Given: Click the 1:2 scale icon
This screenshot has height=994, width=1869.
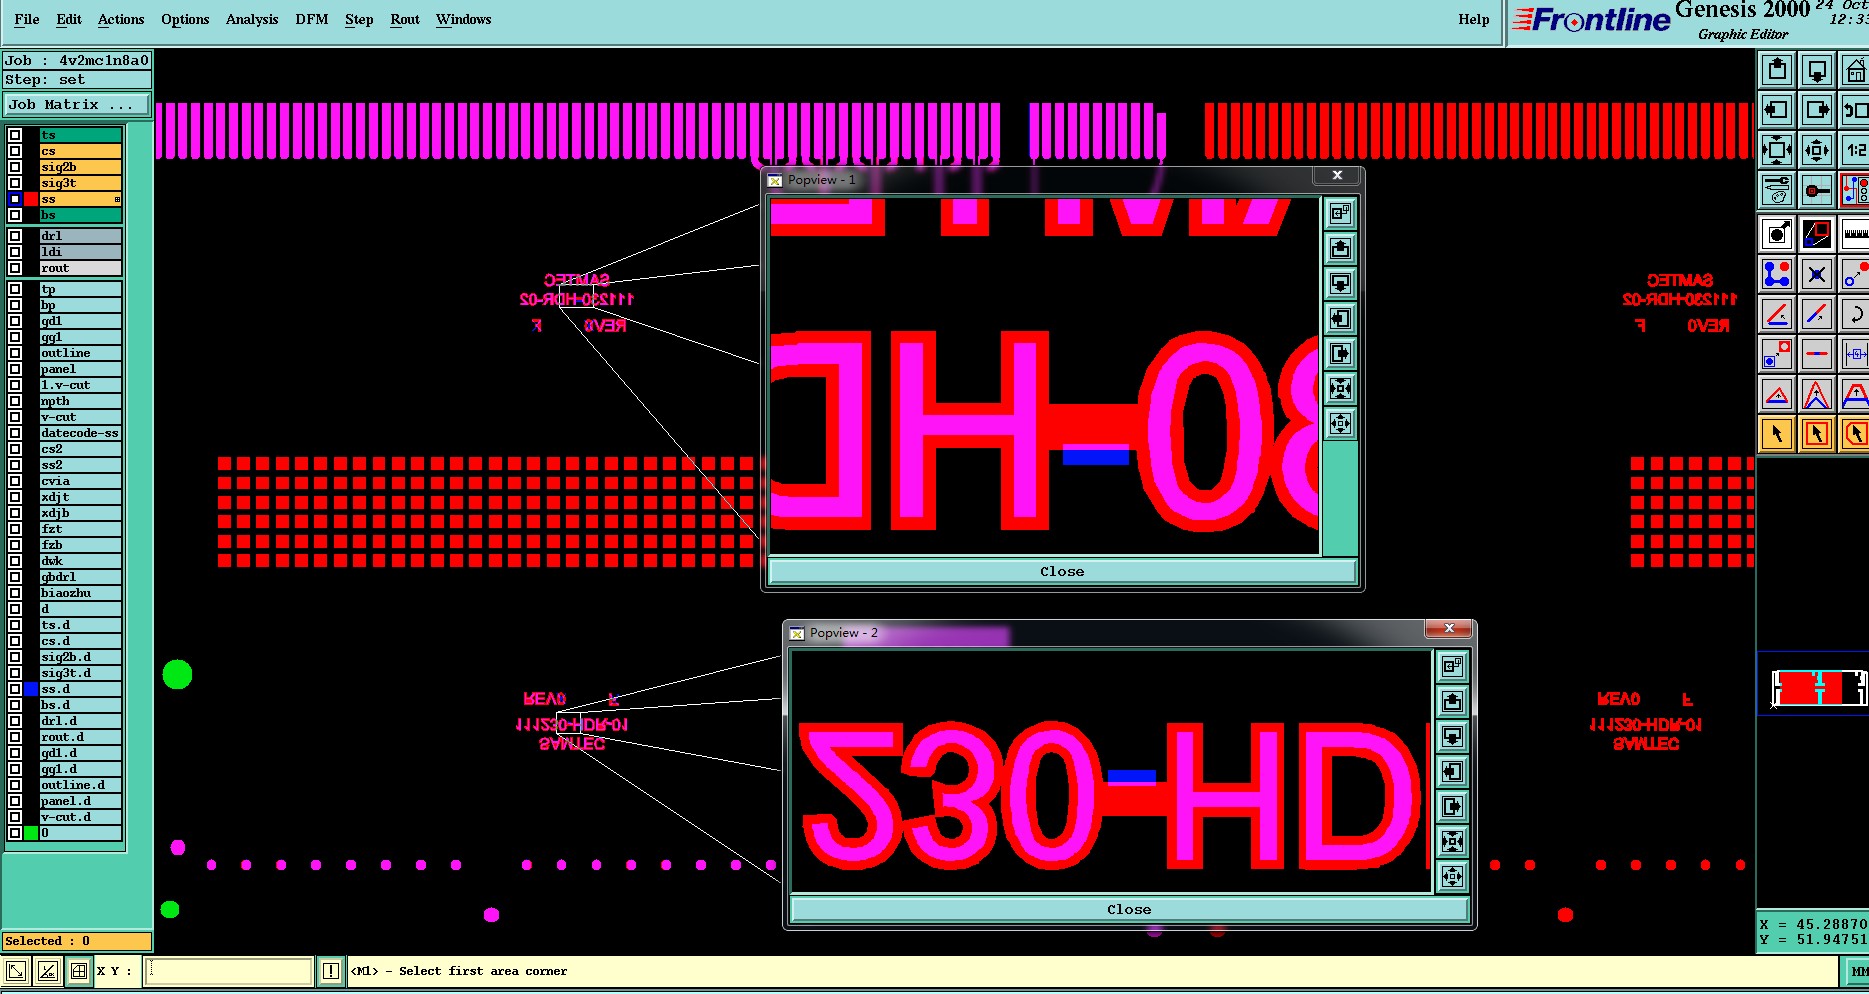Looking at the screenshot, I should (x=1855, y=150).
